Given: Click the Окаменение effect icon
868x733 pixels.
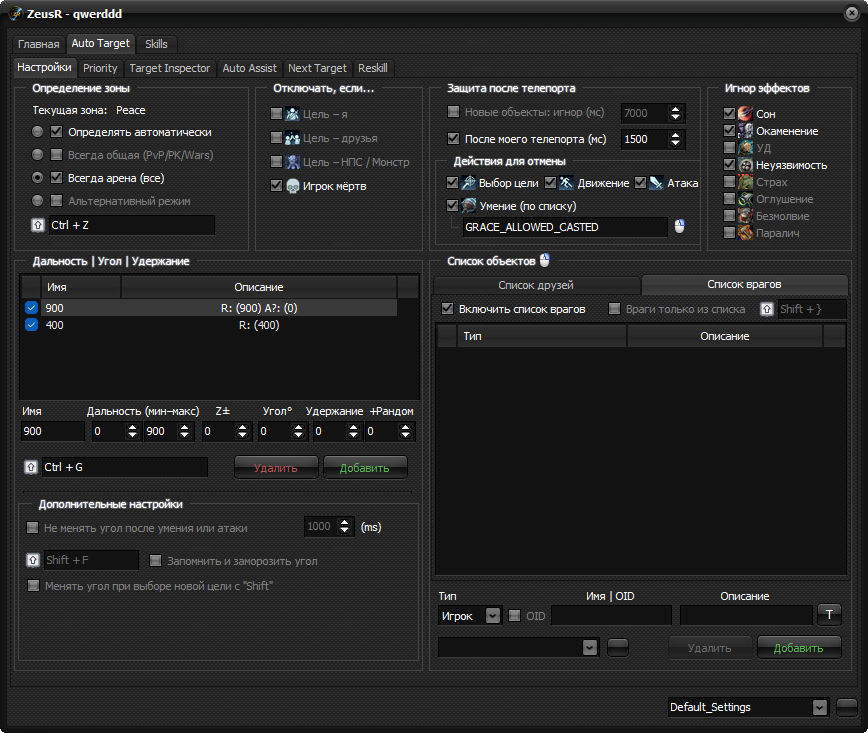Looking at the screenshot, I should point(745,131).
